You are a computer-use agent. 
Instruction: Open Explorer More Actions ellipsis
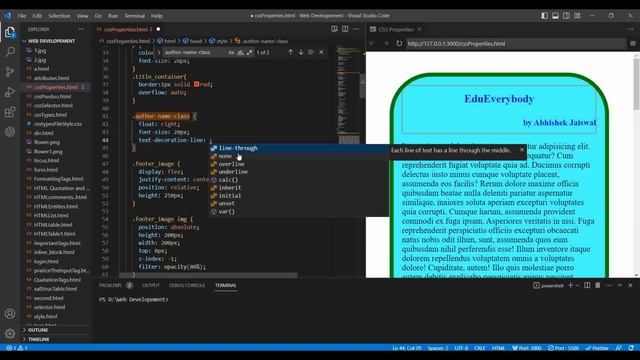click(81, 29)
